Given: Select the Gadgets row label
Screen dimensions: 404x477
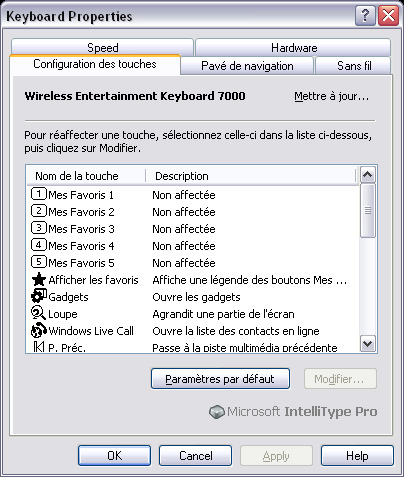Looking at the screenshot, I should pos(68,297).
